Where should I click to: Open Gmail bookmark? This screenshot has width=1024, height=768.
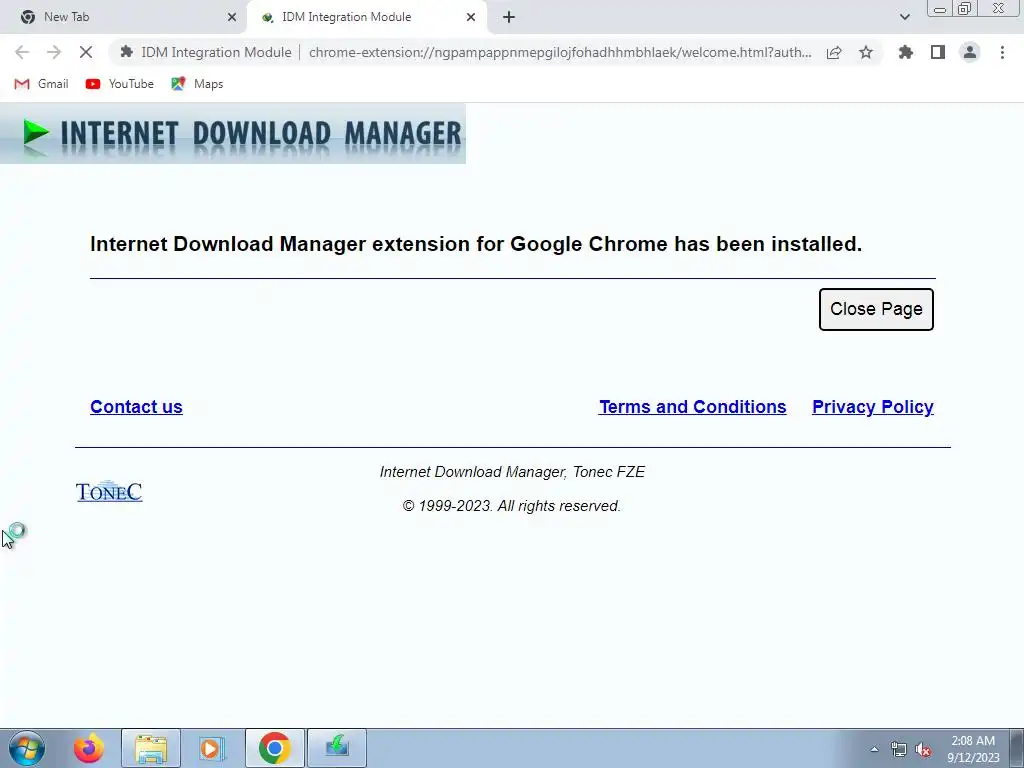tap(41, 84)
